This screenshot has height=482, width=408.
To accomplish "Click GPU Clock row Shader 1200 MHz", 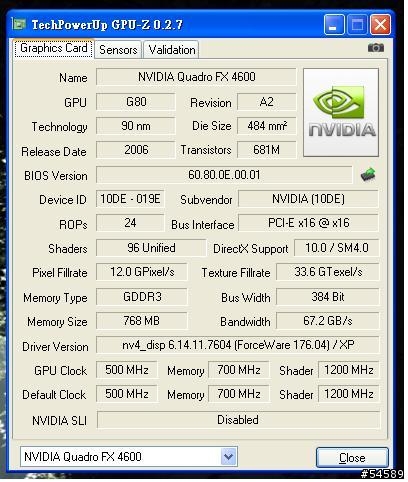I will point(349,370).
